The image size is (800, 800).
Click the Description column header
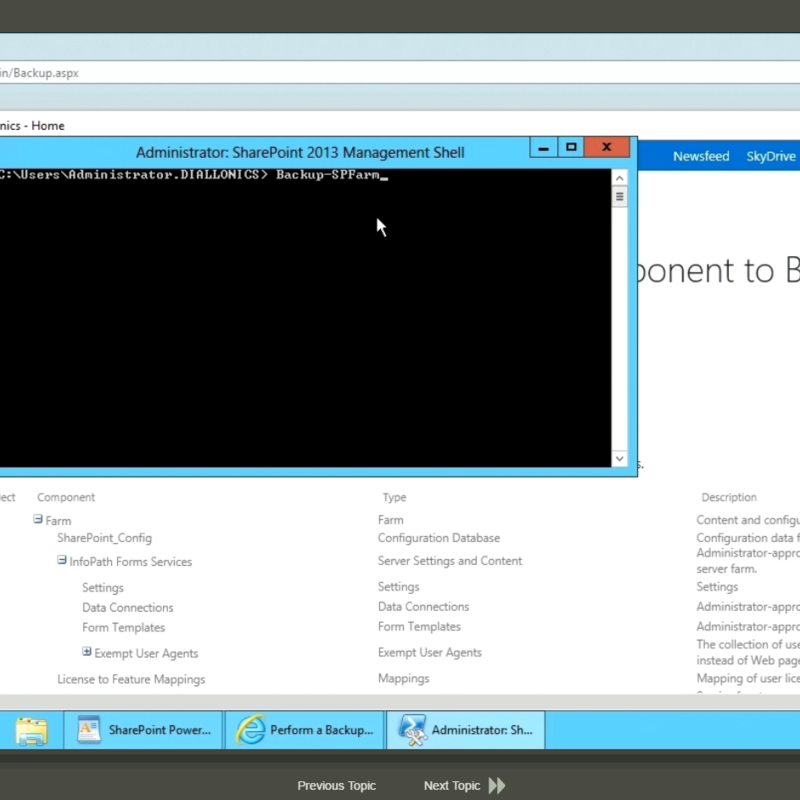tap(729, 497)
